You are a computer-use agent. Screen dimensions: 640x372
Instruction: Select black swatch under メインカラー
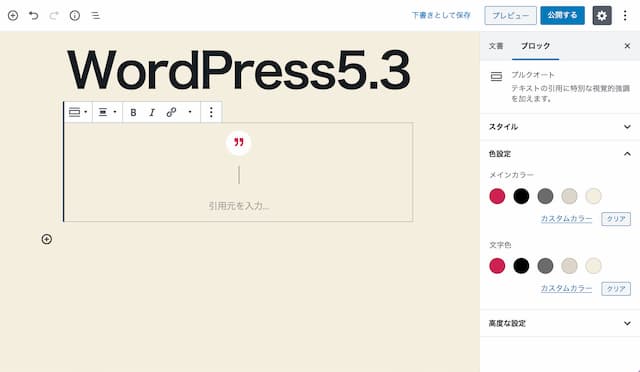pyautogui.click(x=521, y=196)
